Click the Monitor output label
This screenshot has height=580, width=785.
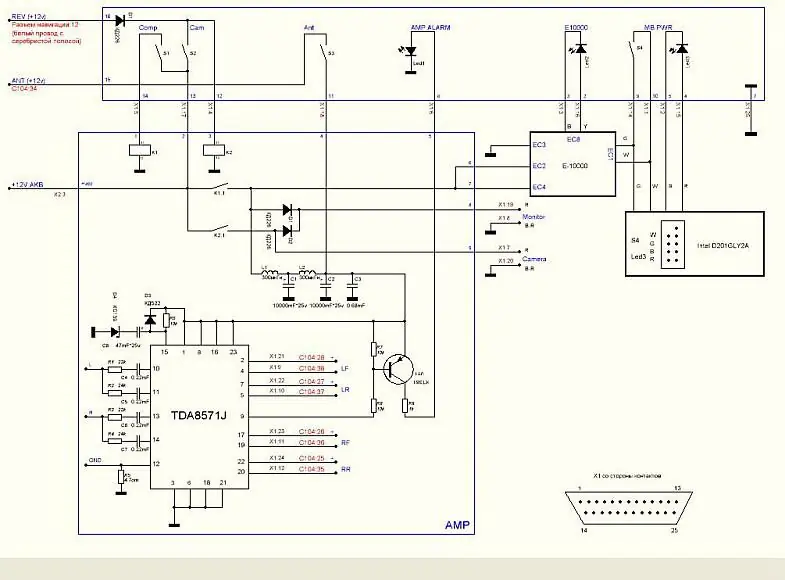[534, 217]
